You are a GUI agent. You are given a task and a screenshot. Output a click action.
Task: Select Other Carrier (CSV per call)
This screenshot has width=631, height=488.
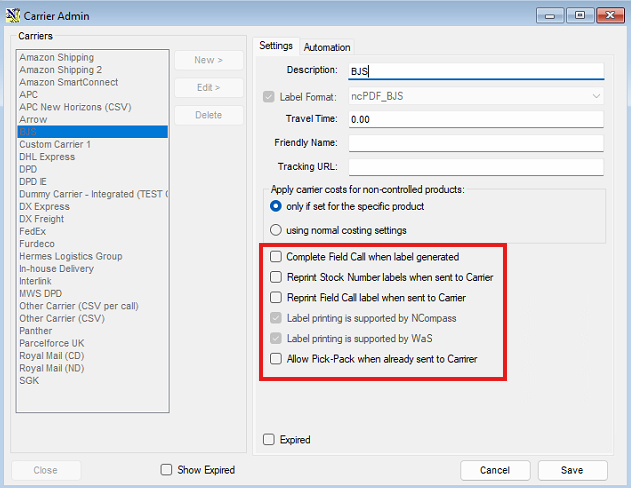(93, 306)
